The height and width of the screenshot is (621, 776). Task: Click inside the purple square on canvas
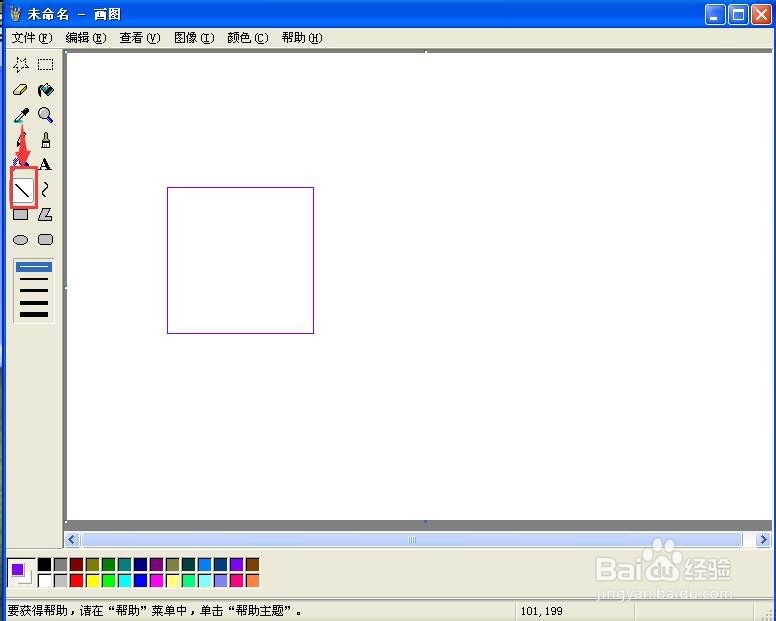click(241, 260)
